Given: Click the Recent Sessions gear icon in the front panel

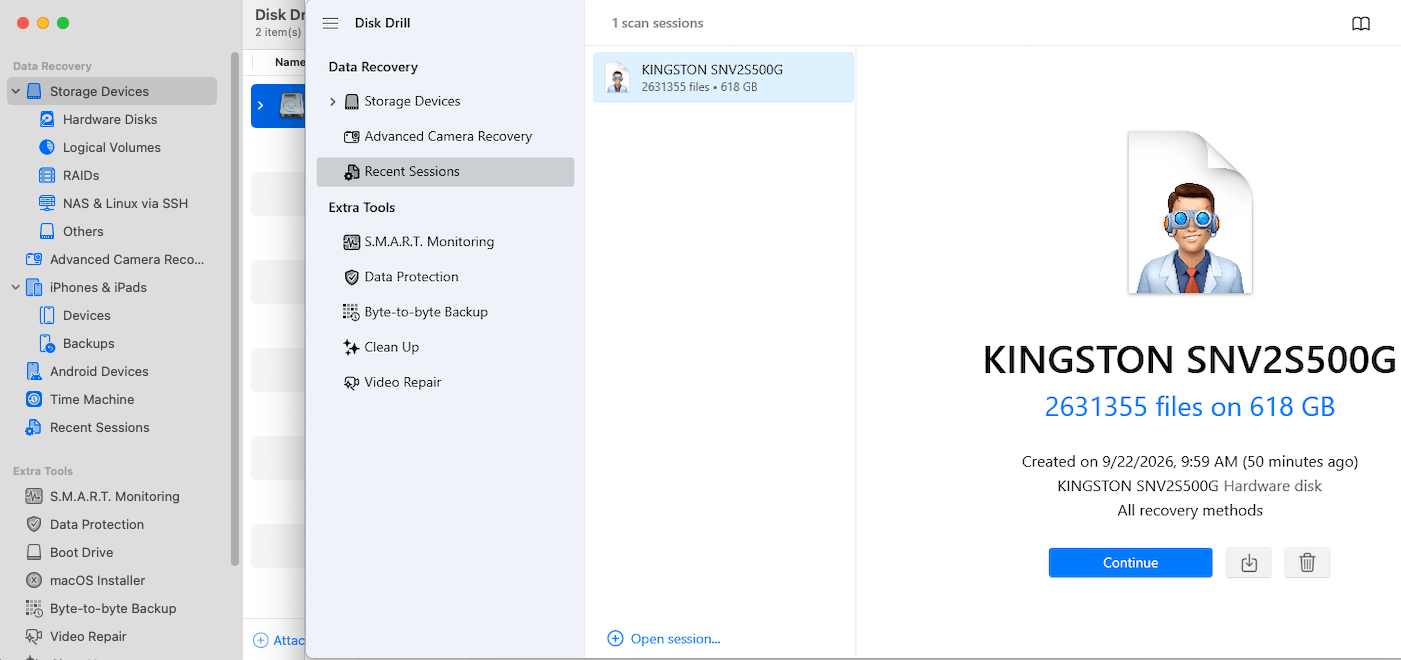Looking at the screenshot, I should (351, 172).
